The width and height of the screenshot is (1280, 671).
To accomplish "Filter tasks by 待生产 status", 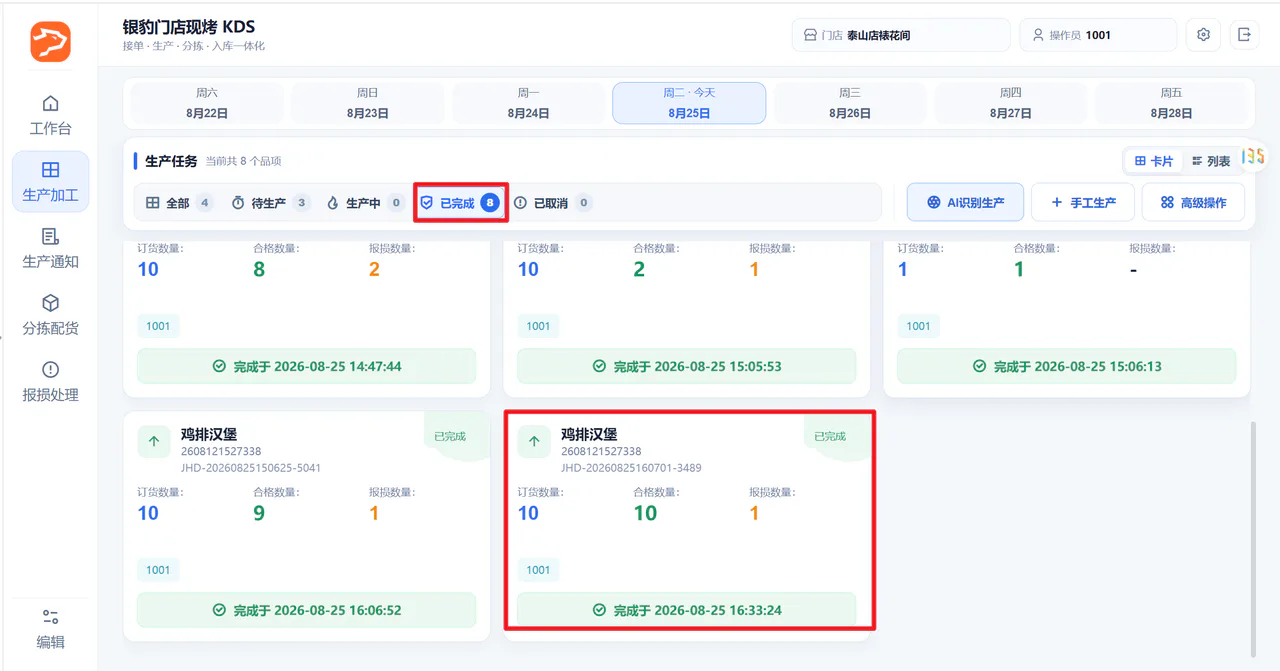I will (270, 203).
